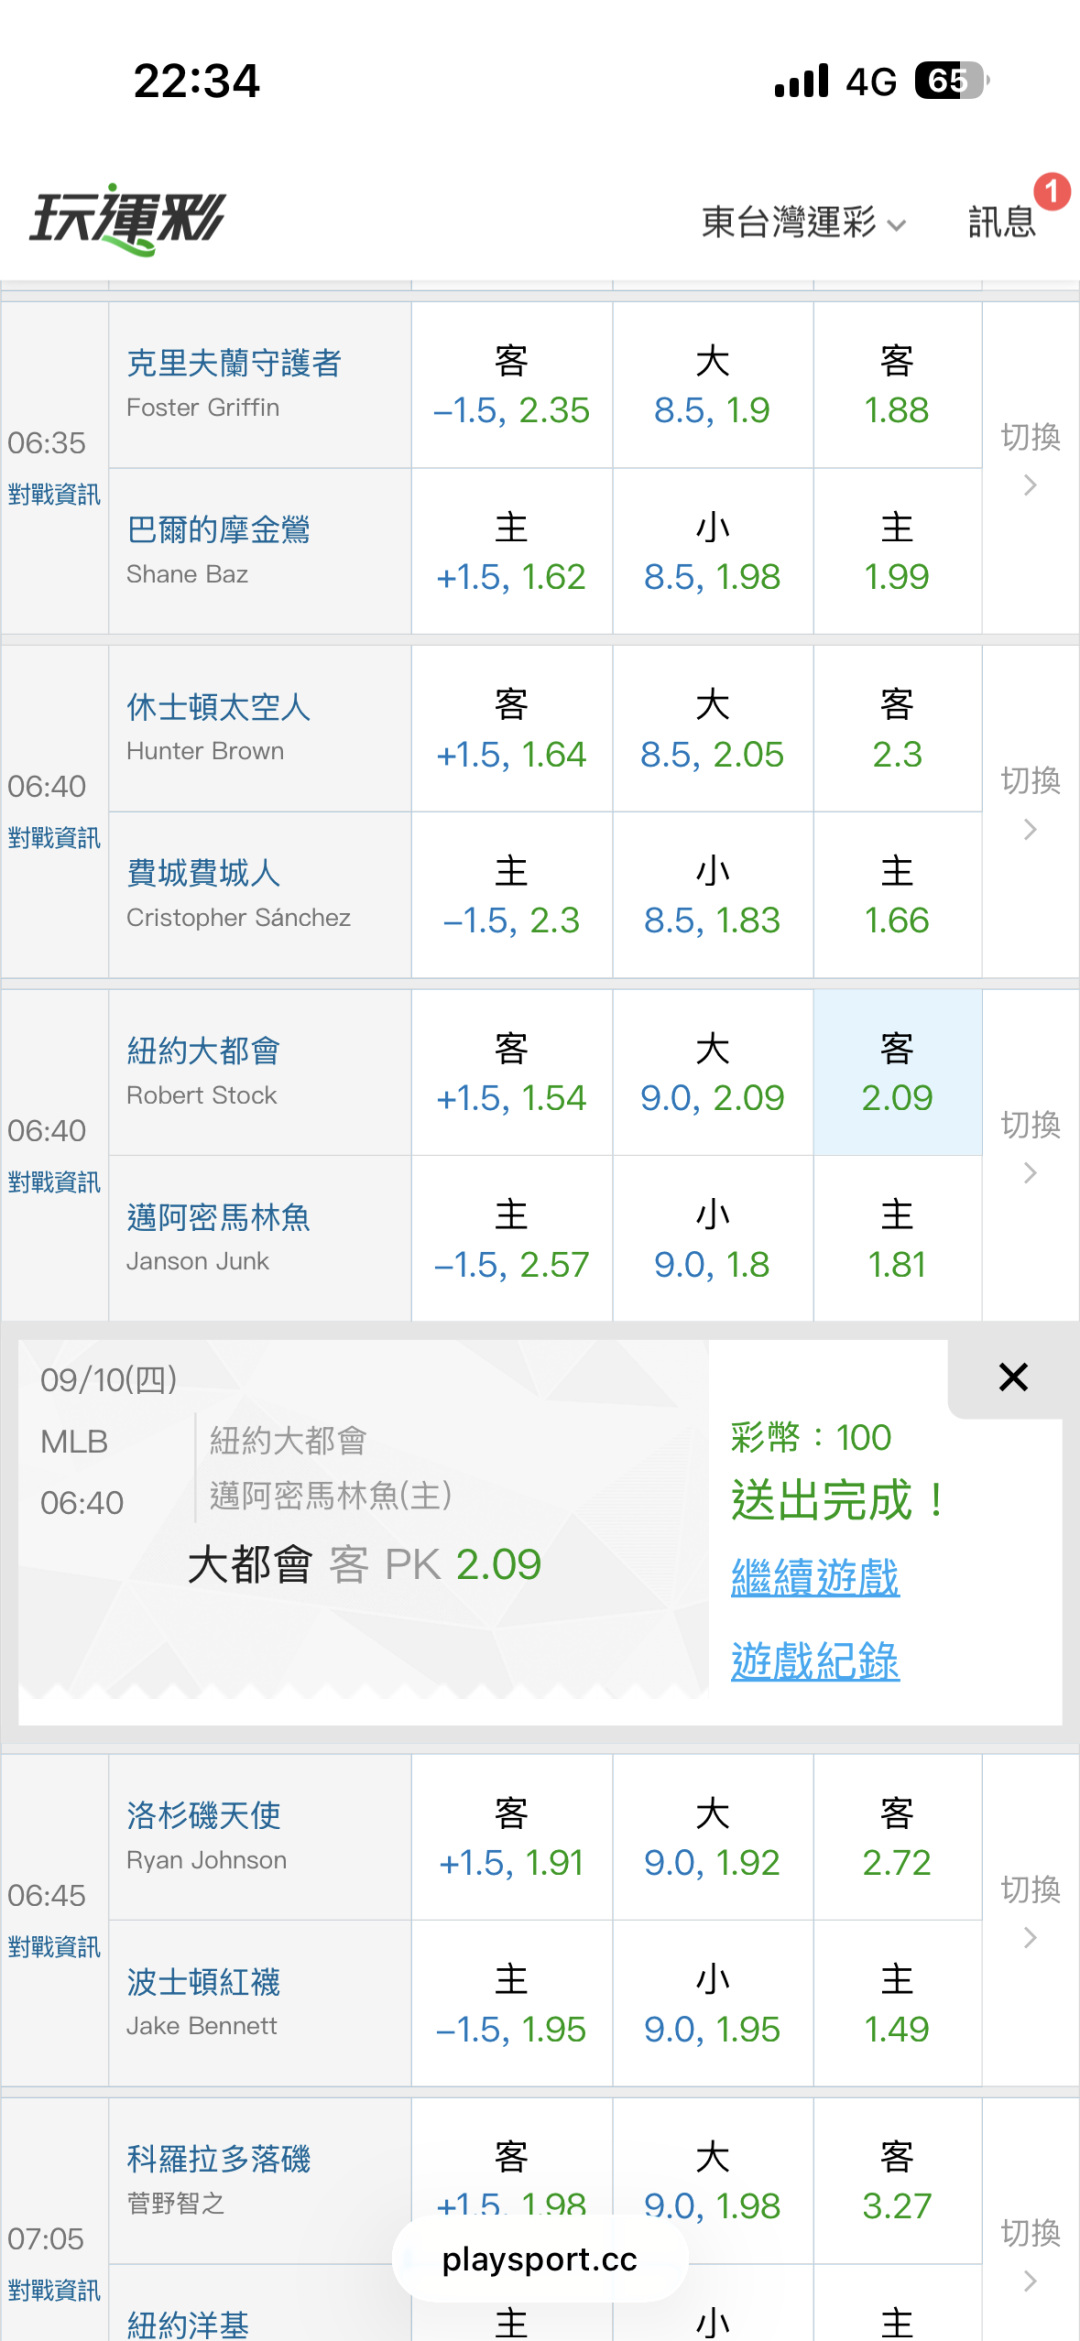Image resolution: width=1080 pixels, height=2341 pixels.
Task: Expand 切換 arrow for Cleveland vs Baltimore game
Action: [1030, 459]
